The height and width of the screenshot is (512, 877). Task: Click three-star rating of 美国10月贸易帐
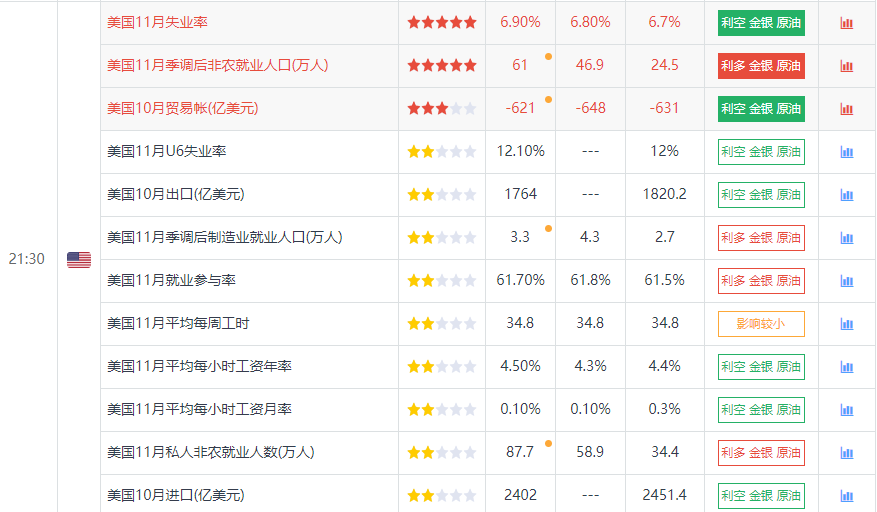pyautogui.click(x=442, y=109)
